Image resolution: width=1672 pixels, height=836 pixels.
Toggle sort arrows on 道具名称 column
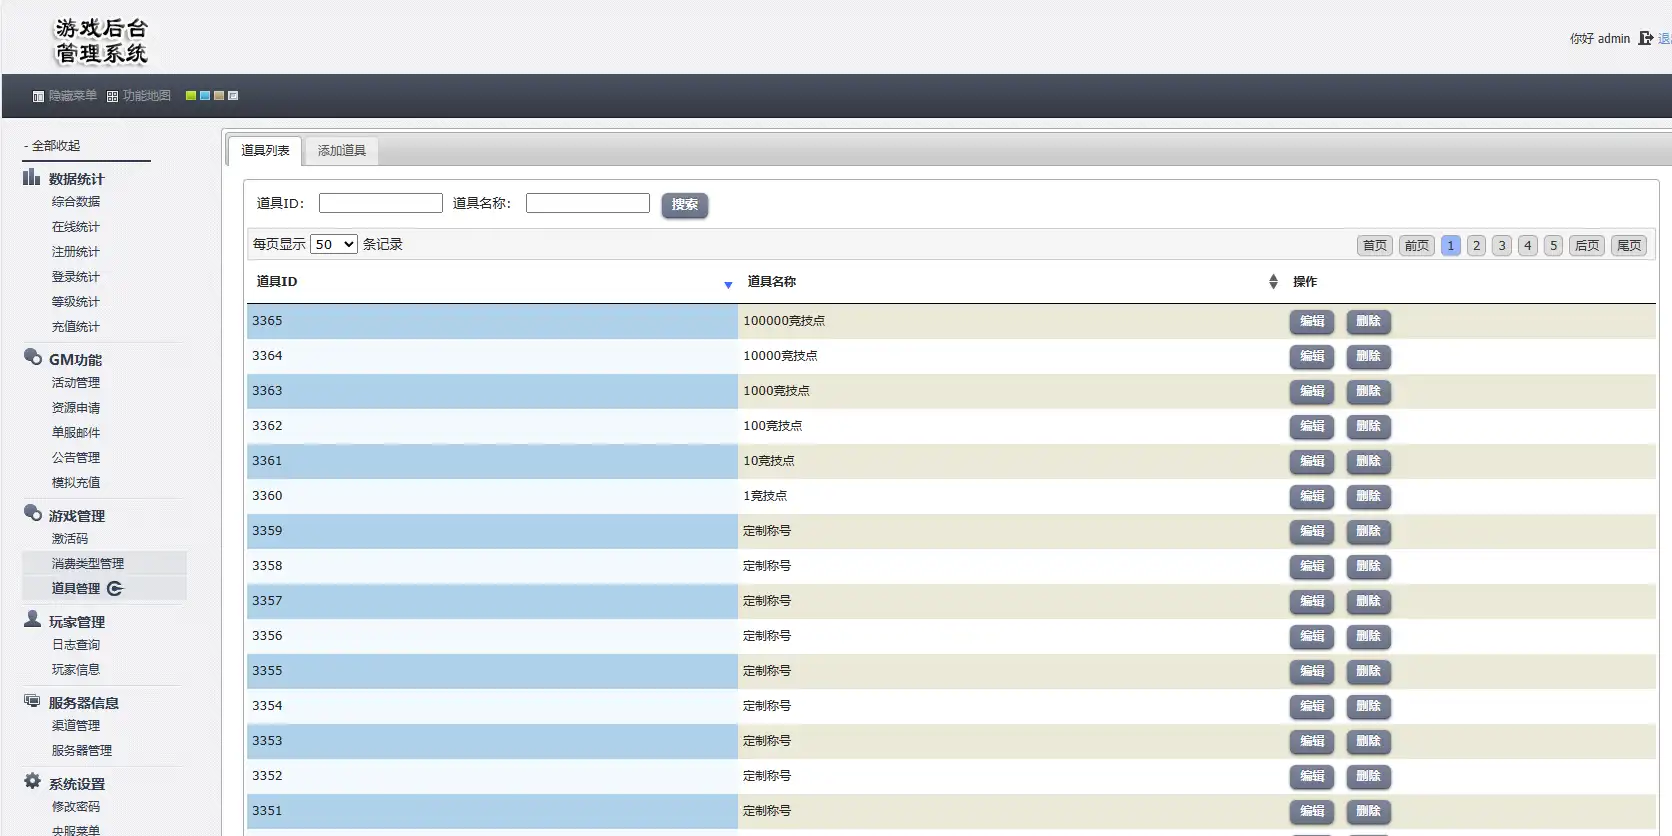click(1272, 282)
